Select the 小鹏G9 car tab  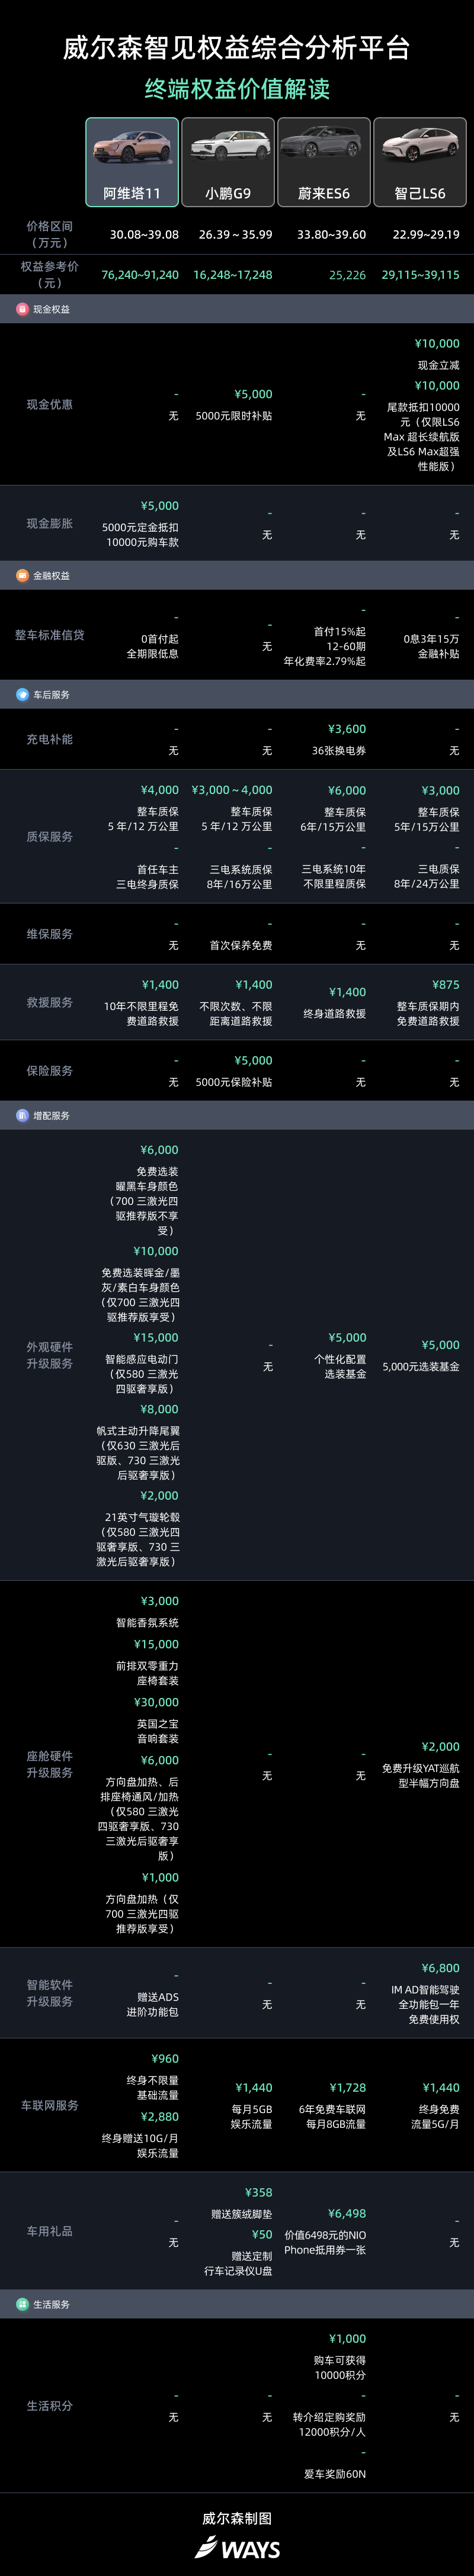coord(228,162)
